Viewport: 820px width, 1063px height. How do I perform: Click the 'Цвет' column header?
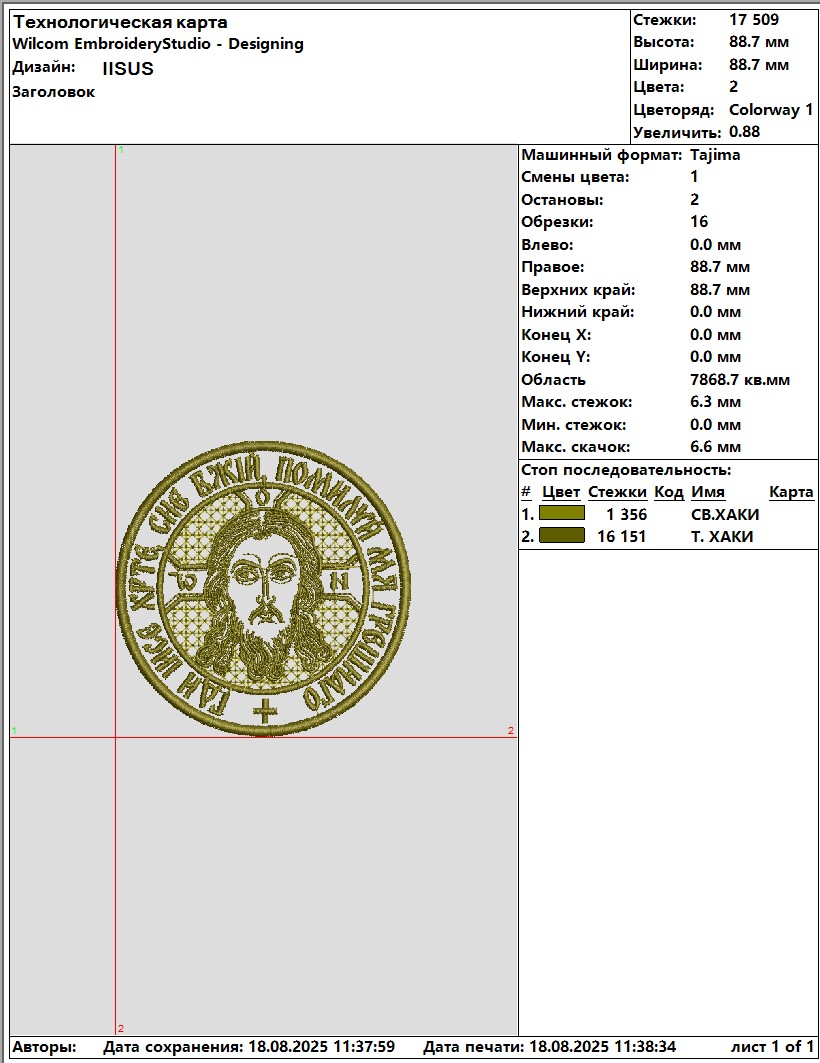coord(561,492)
